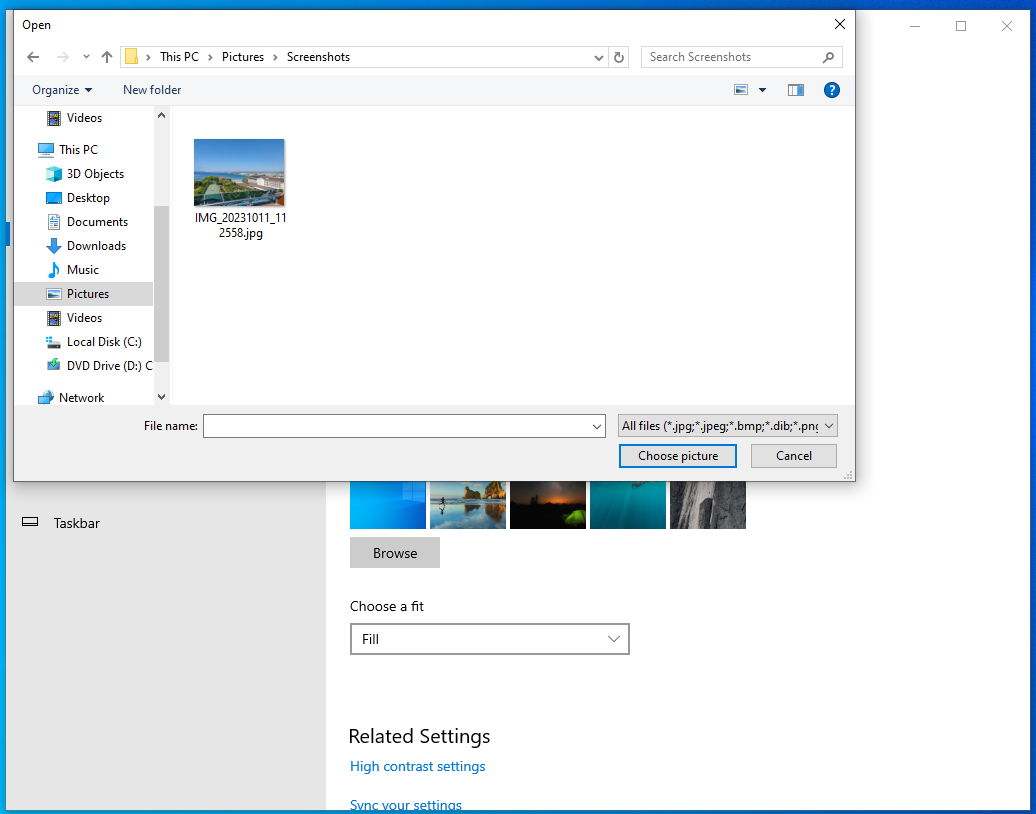The image size is (1036, 814).
Task: Expand the File name dropdown arrow
Action: pyautogui.click(x=597, y=426)
